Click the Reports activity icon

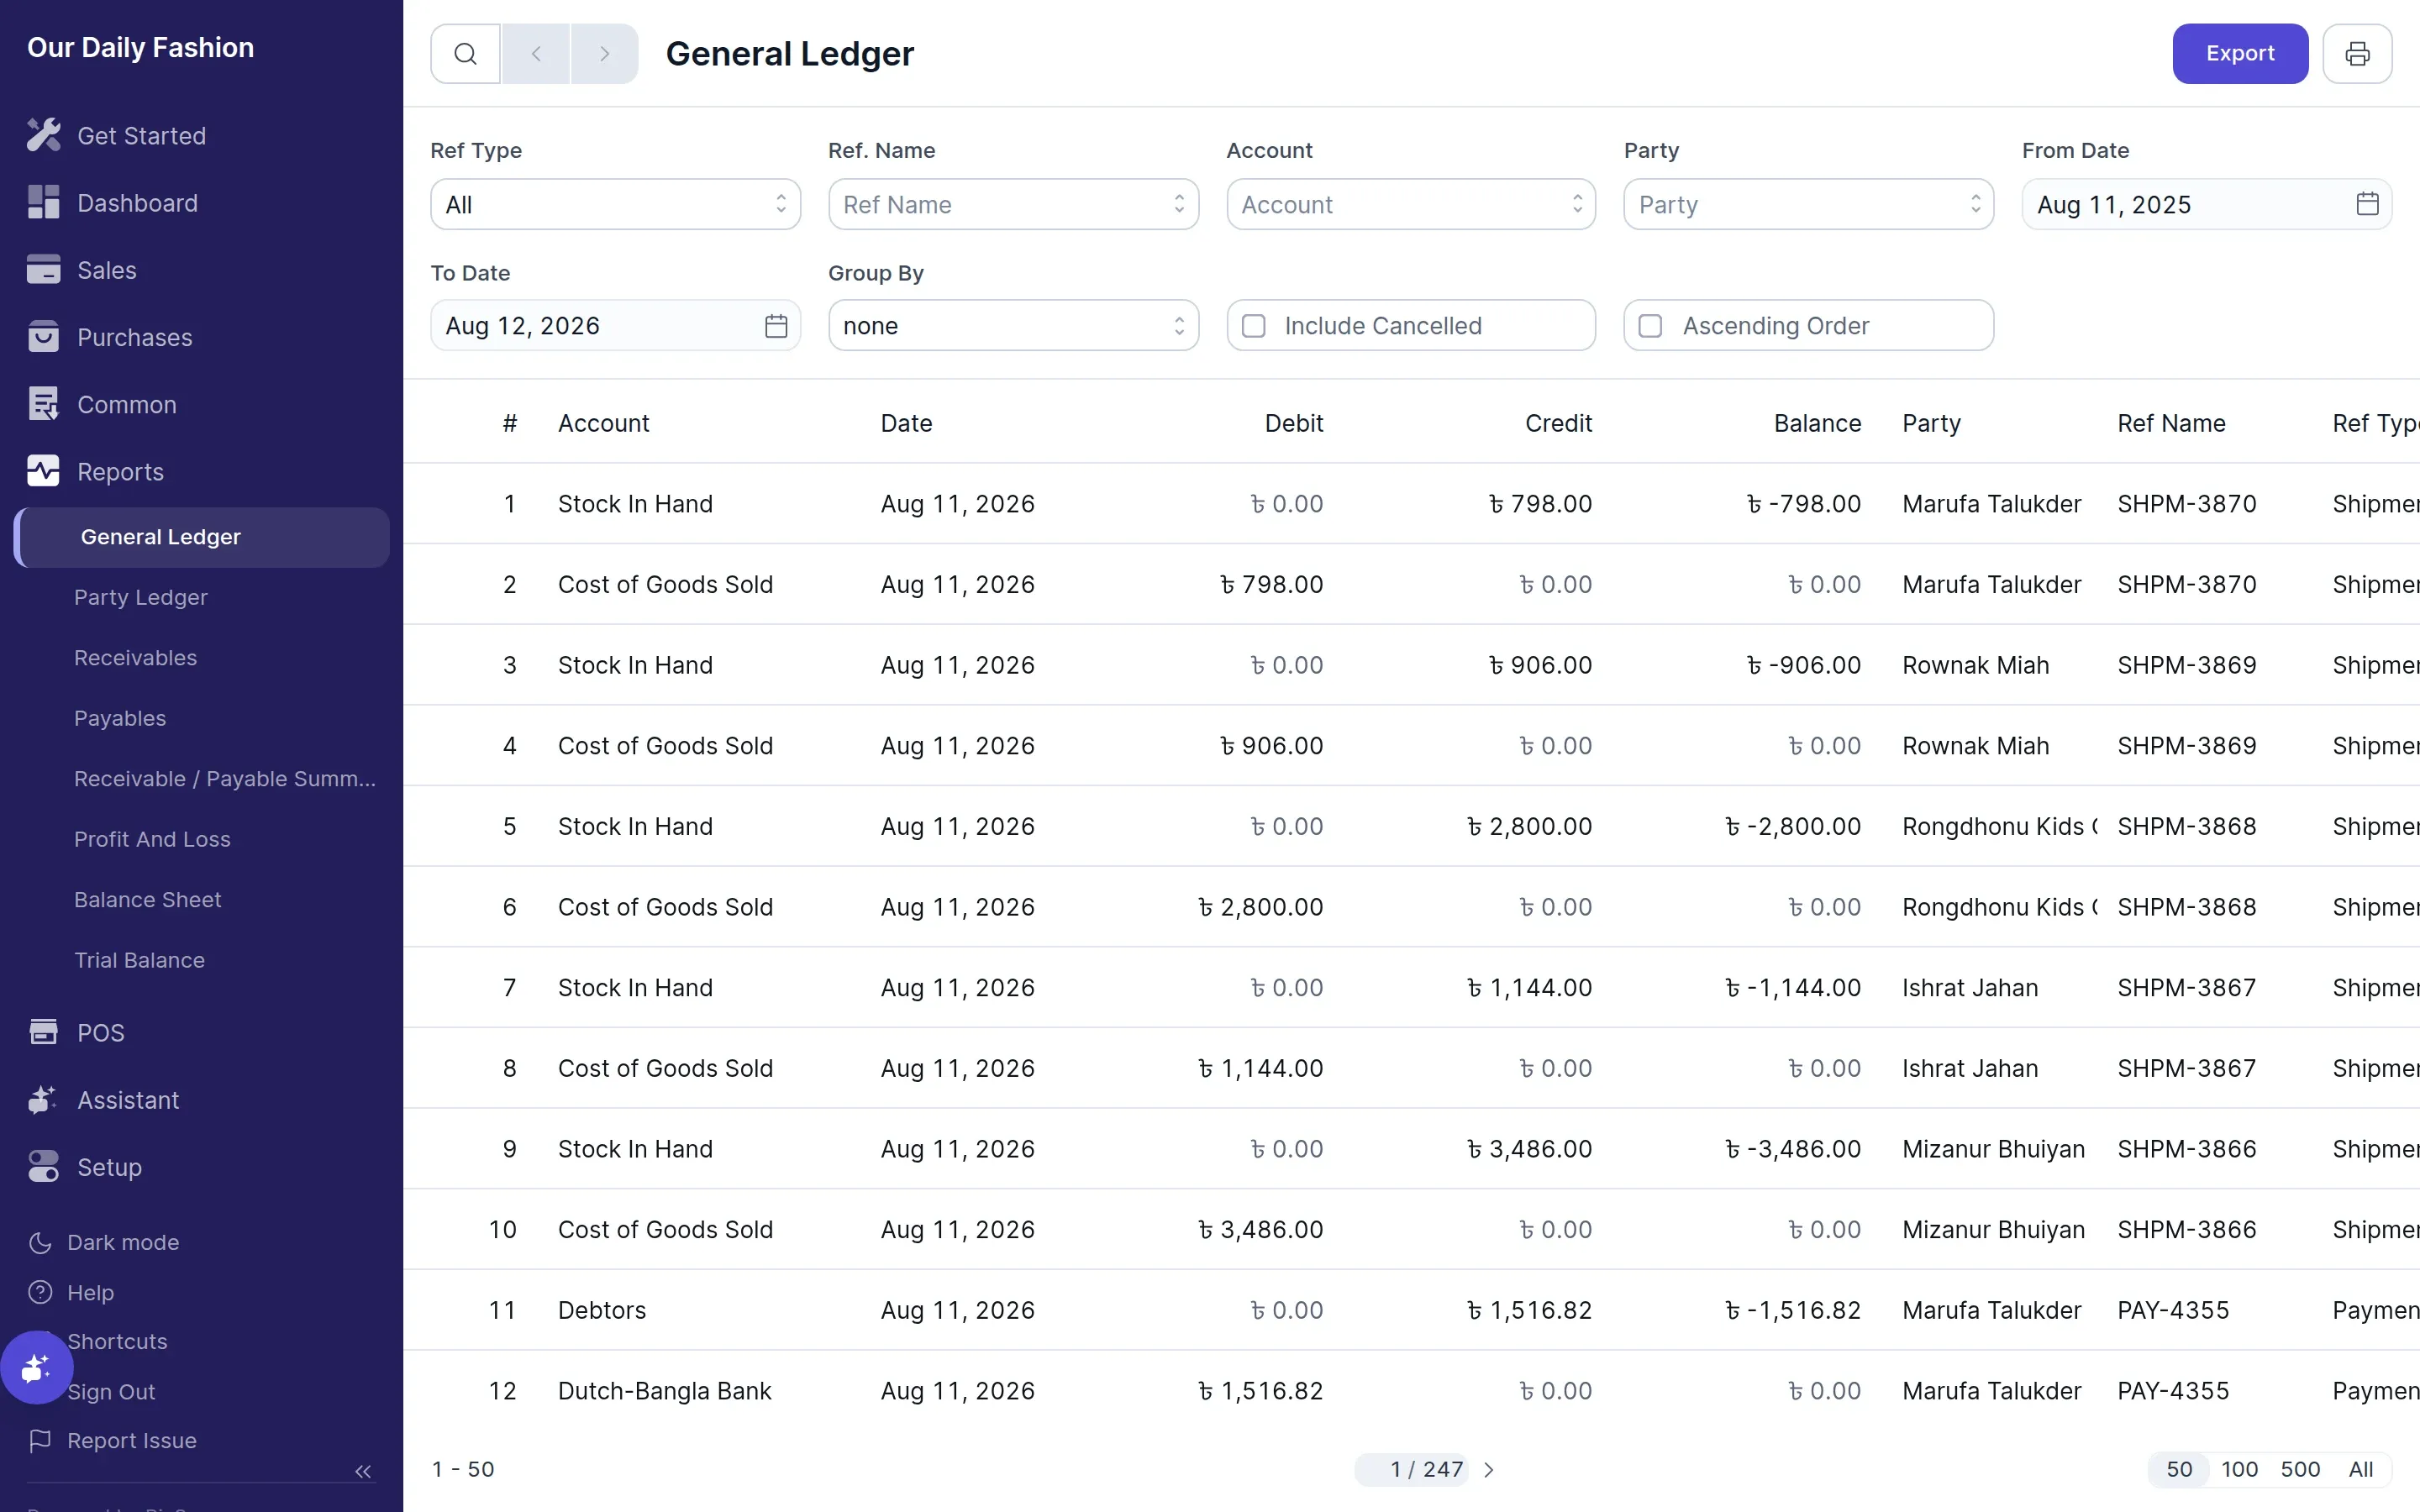pyautogui.click(x=43, y=471)
